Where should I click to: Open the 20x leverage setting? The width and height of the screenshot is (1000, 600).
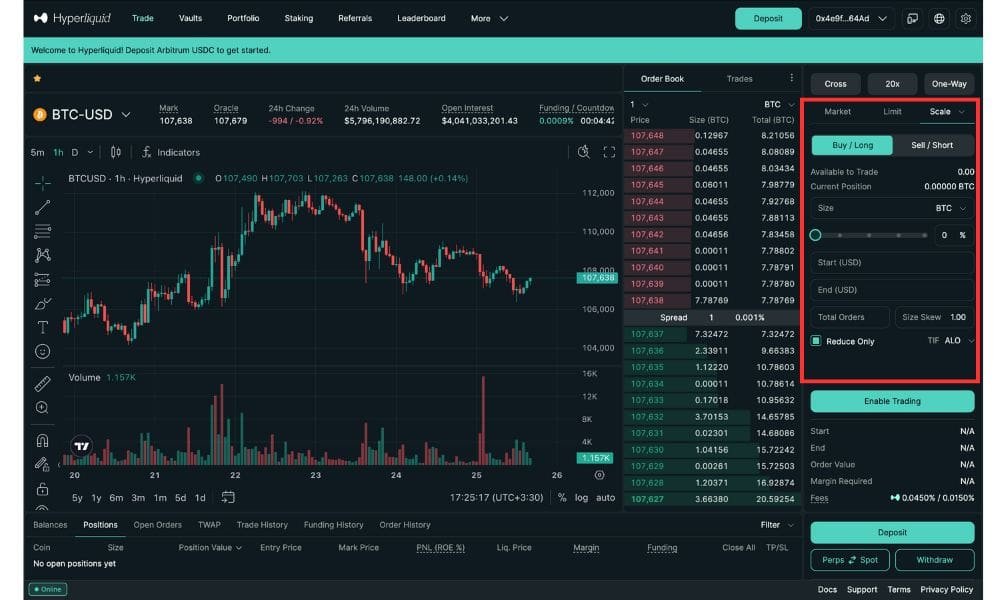tap(892, 84)
